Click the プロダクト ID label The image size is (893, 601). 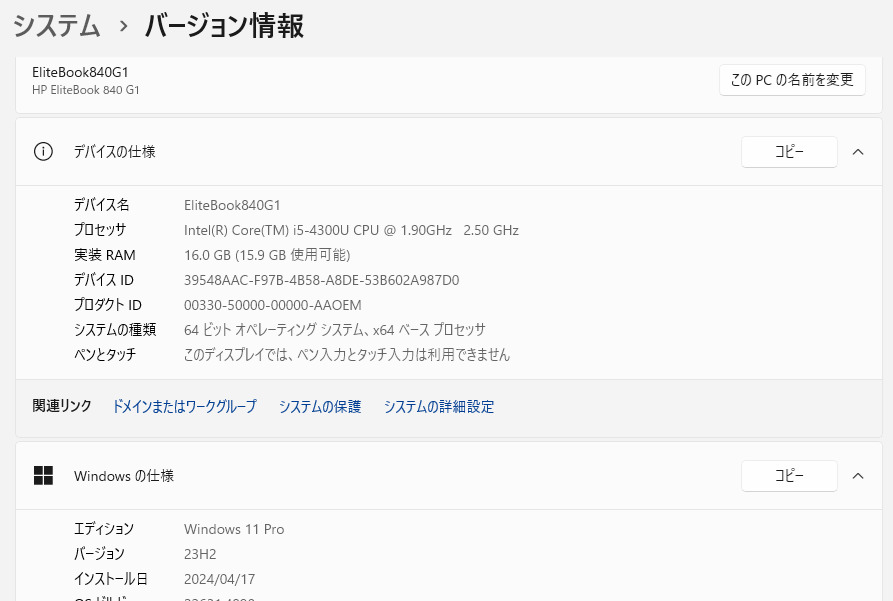click(x=108, y=305)
